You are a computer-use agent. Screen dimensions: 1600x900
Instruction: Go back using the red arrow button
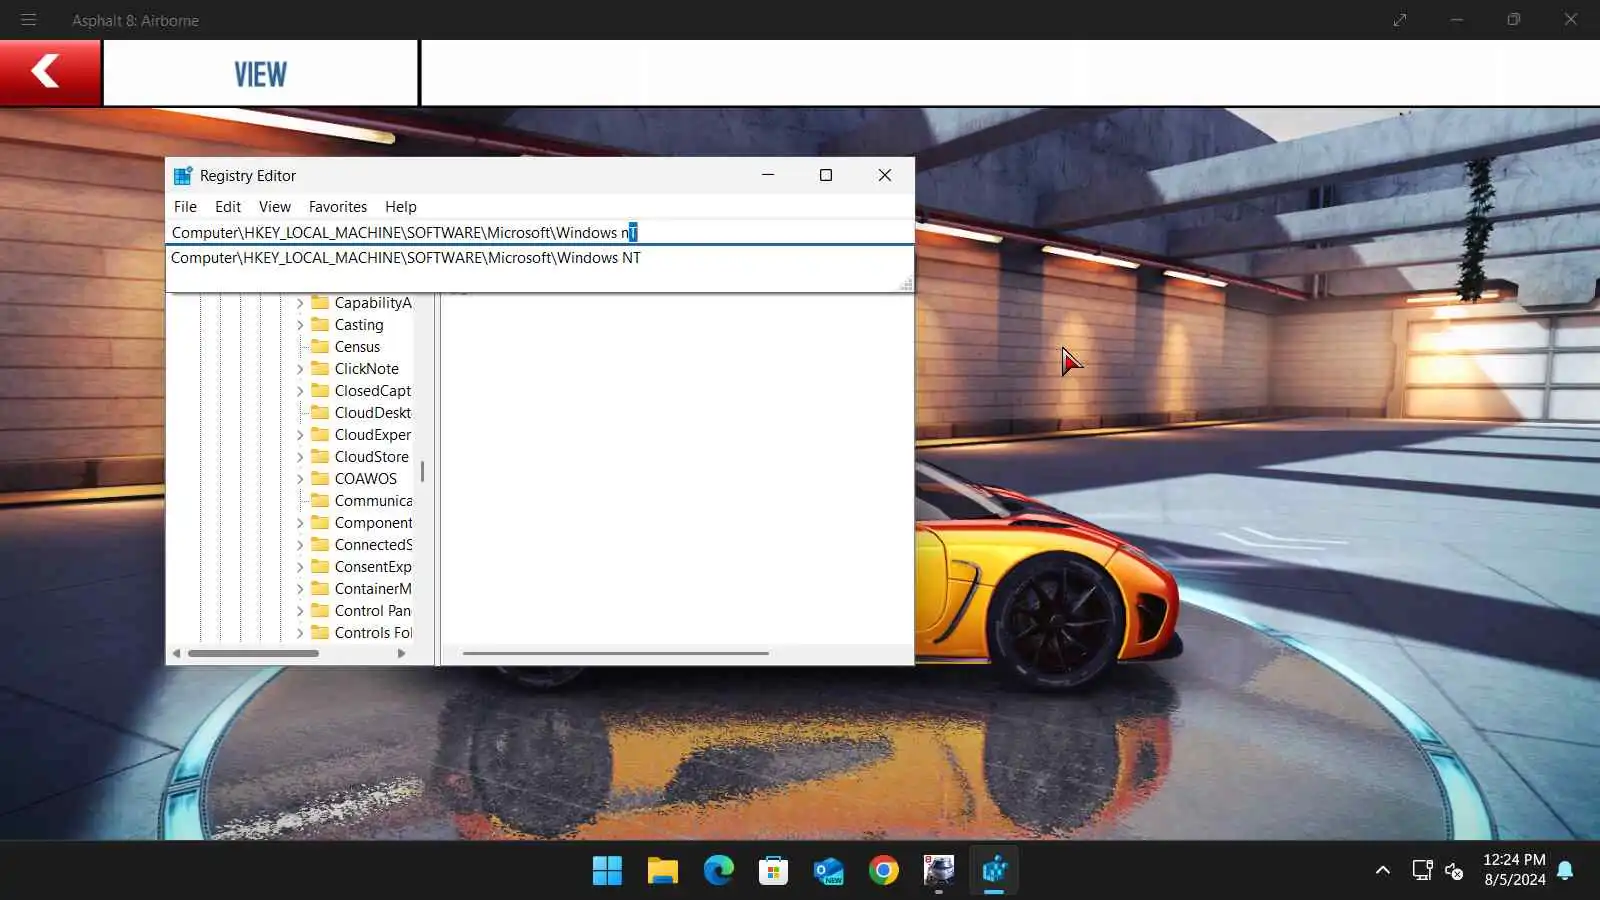[x=50, y=72]
